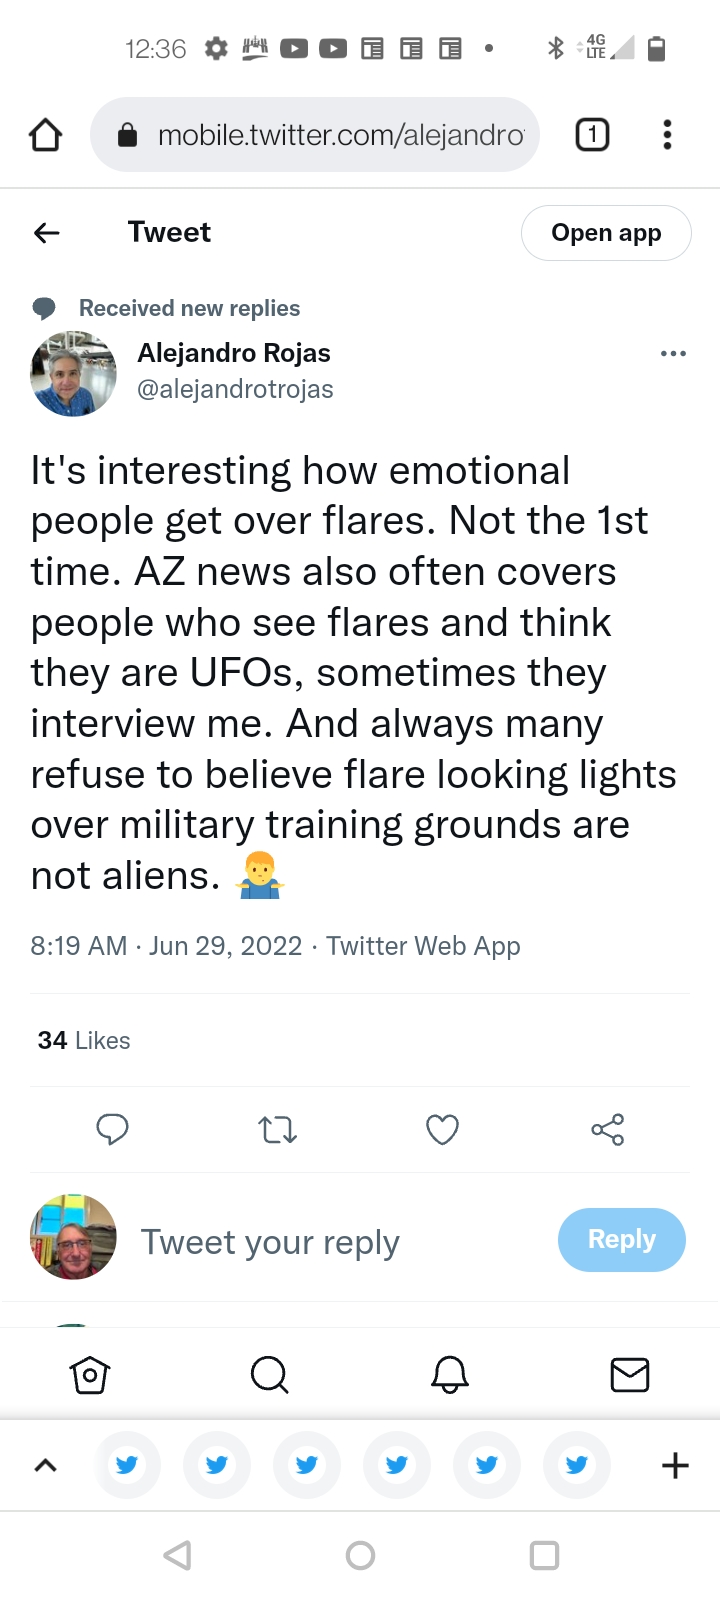
Task: Share the tweet via share icon
Action: (607, 1130)
